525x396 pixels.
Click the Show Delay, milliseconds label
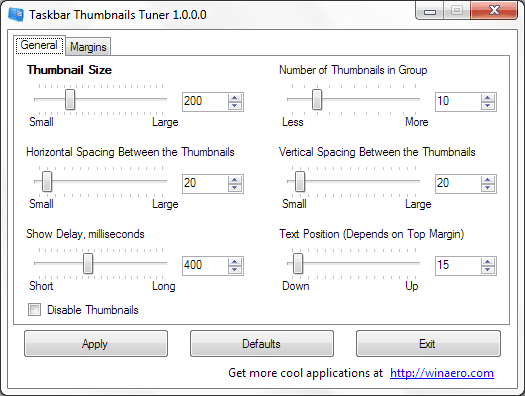pos(85,234)
